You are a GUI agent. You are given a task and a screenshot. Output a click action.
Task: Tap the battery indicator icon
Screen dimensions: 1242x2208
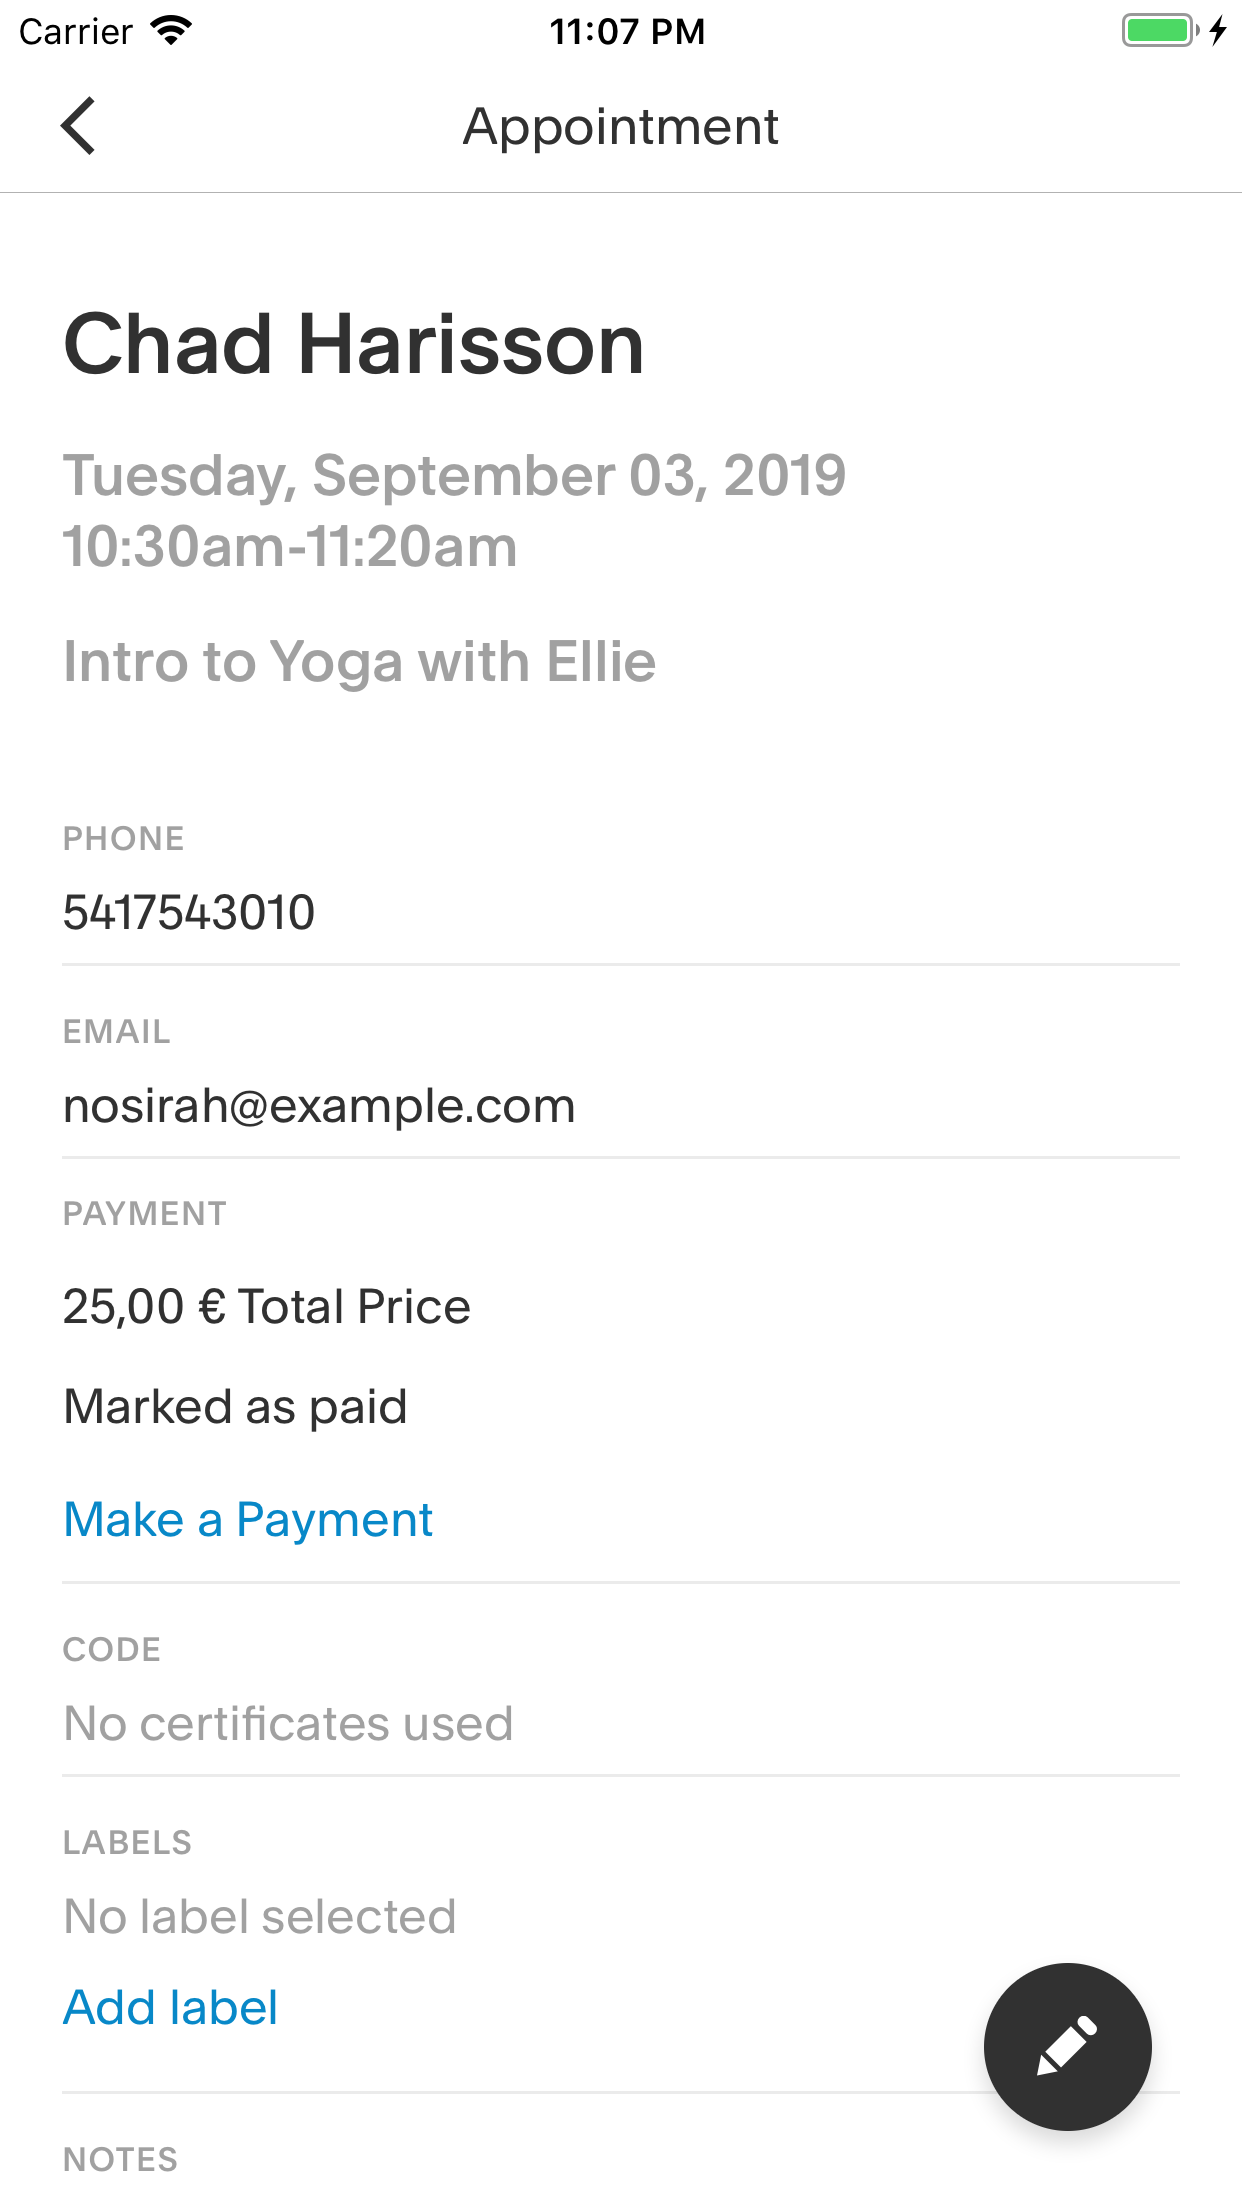click(x=1160, y=31)
